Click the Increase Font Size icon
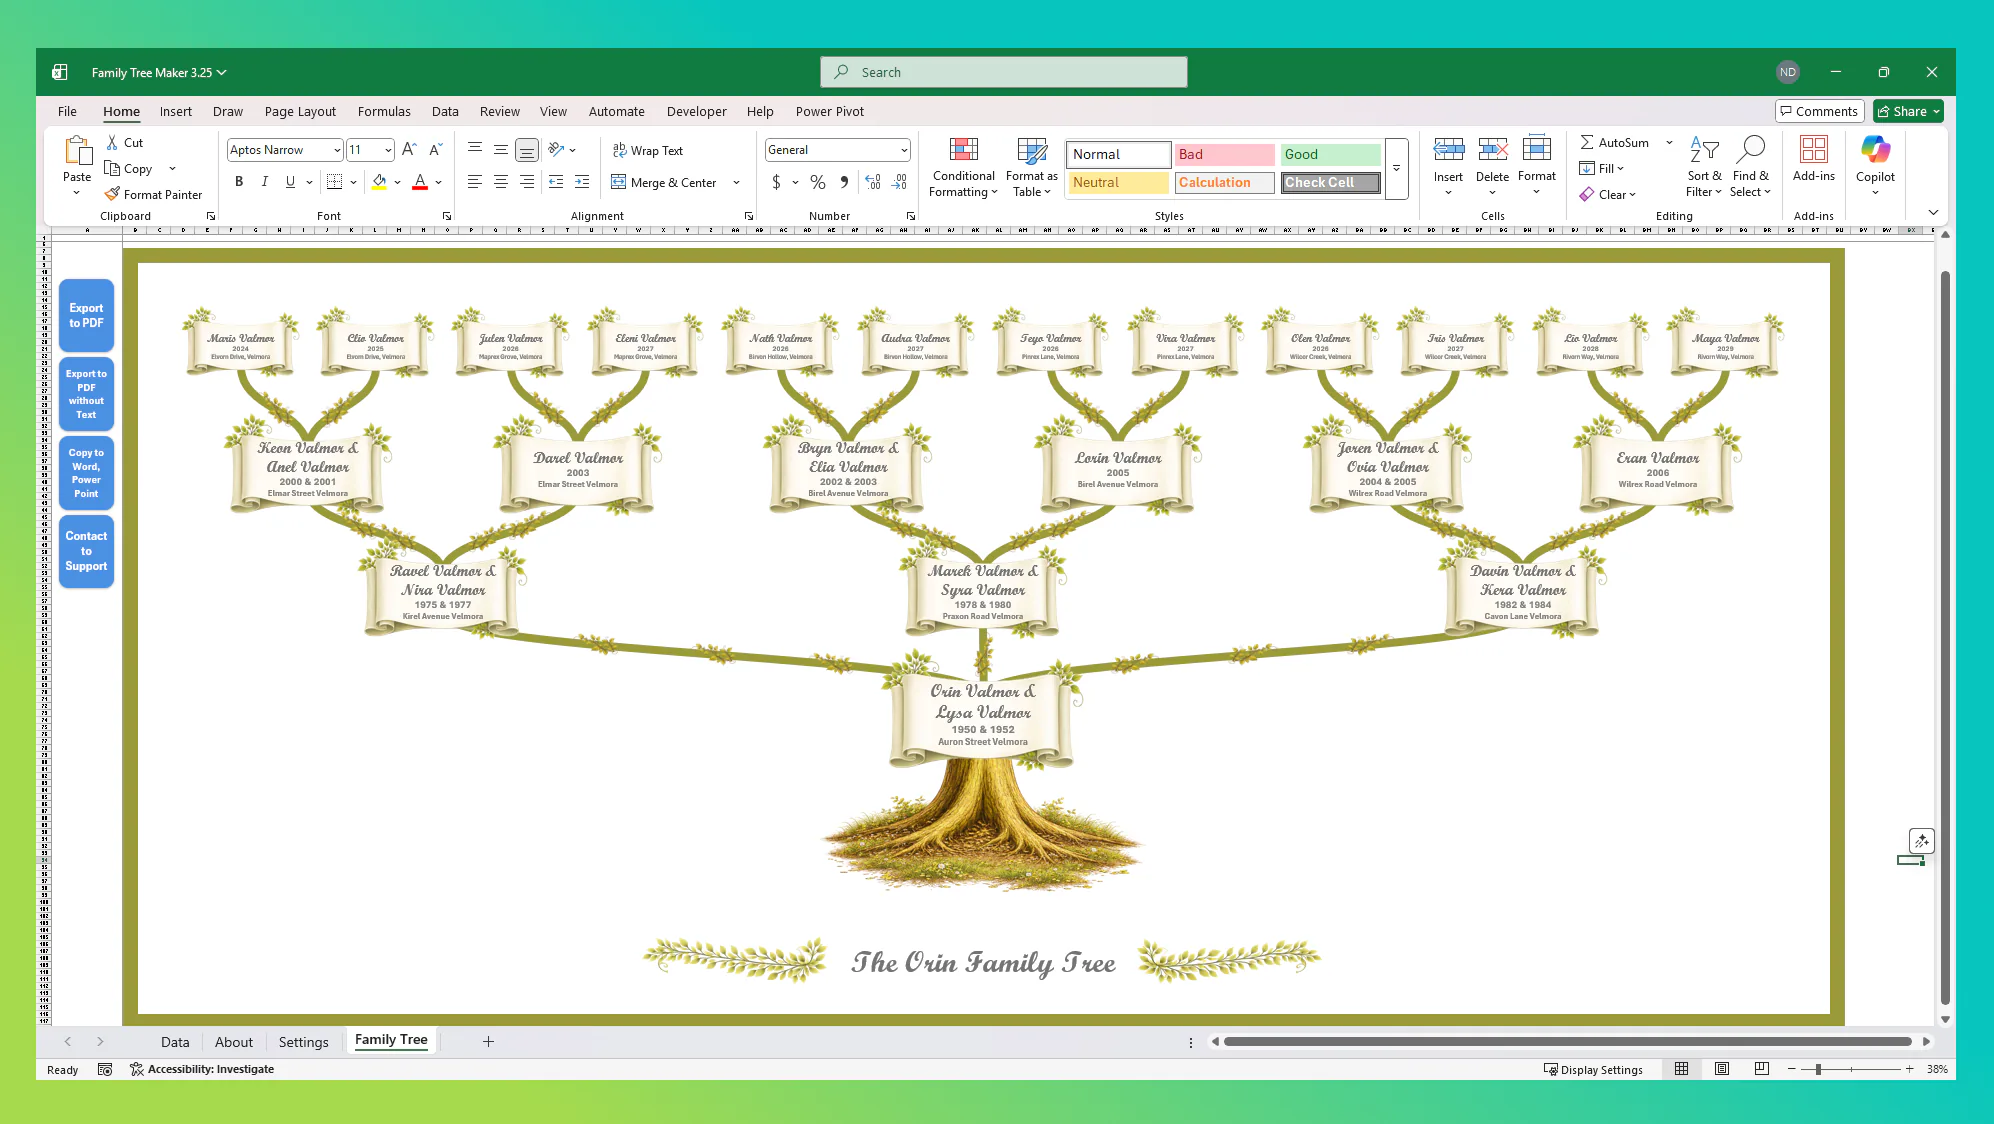This screenshot has width=1994, height=1124. (408, 150)
